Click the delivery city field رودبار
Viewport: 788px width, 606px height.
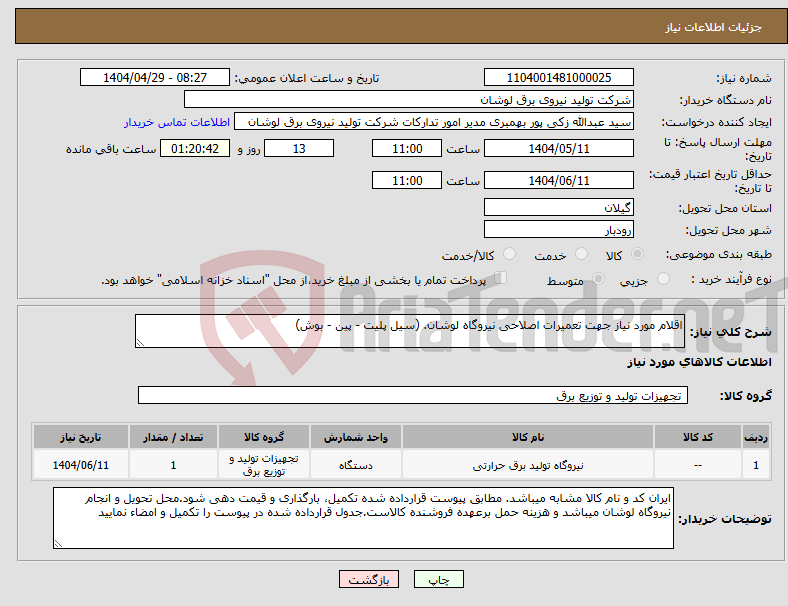click(558, 230)
